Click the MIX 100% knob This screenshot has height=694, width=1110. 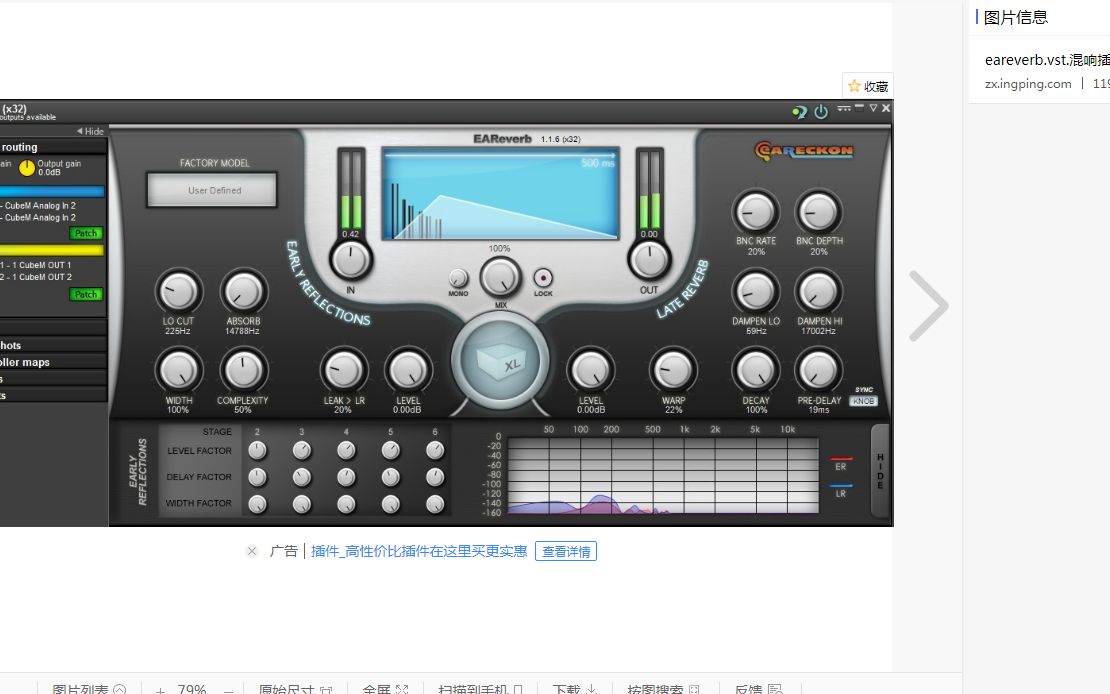pyautogui.click(x=500, y=277)
